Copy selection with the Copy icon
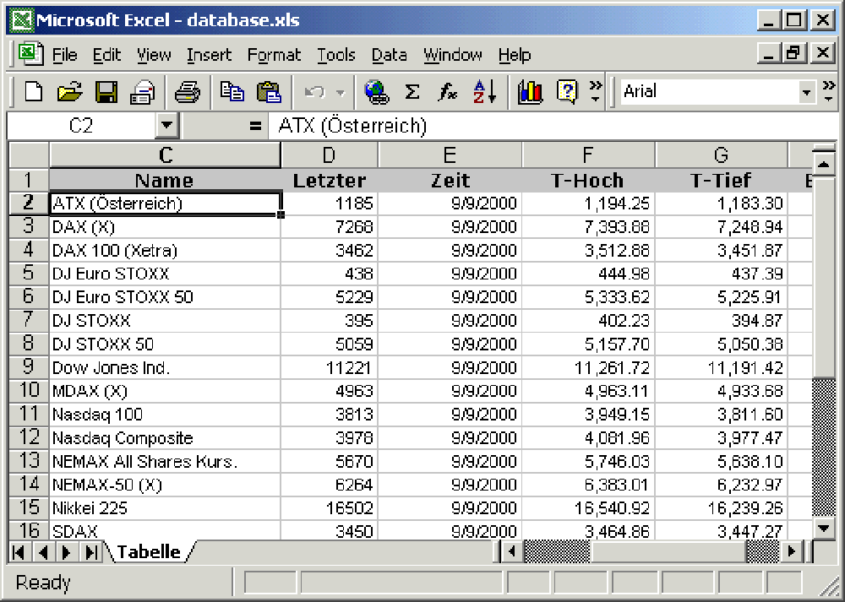The image size is (845, 602). [x=232, y=92]
